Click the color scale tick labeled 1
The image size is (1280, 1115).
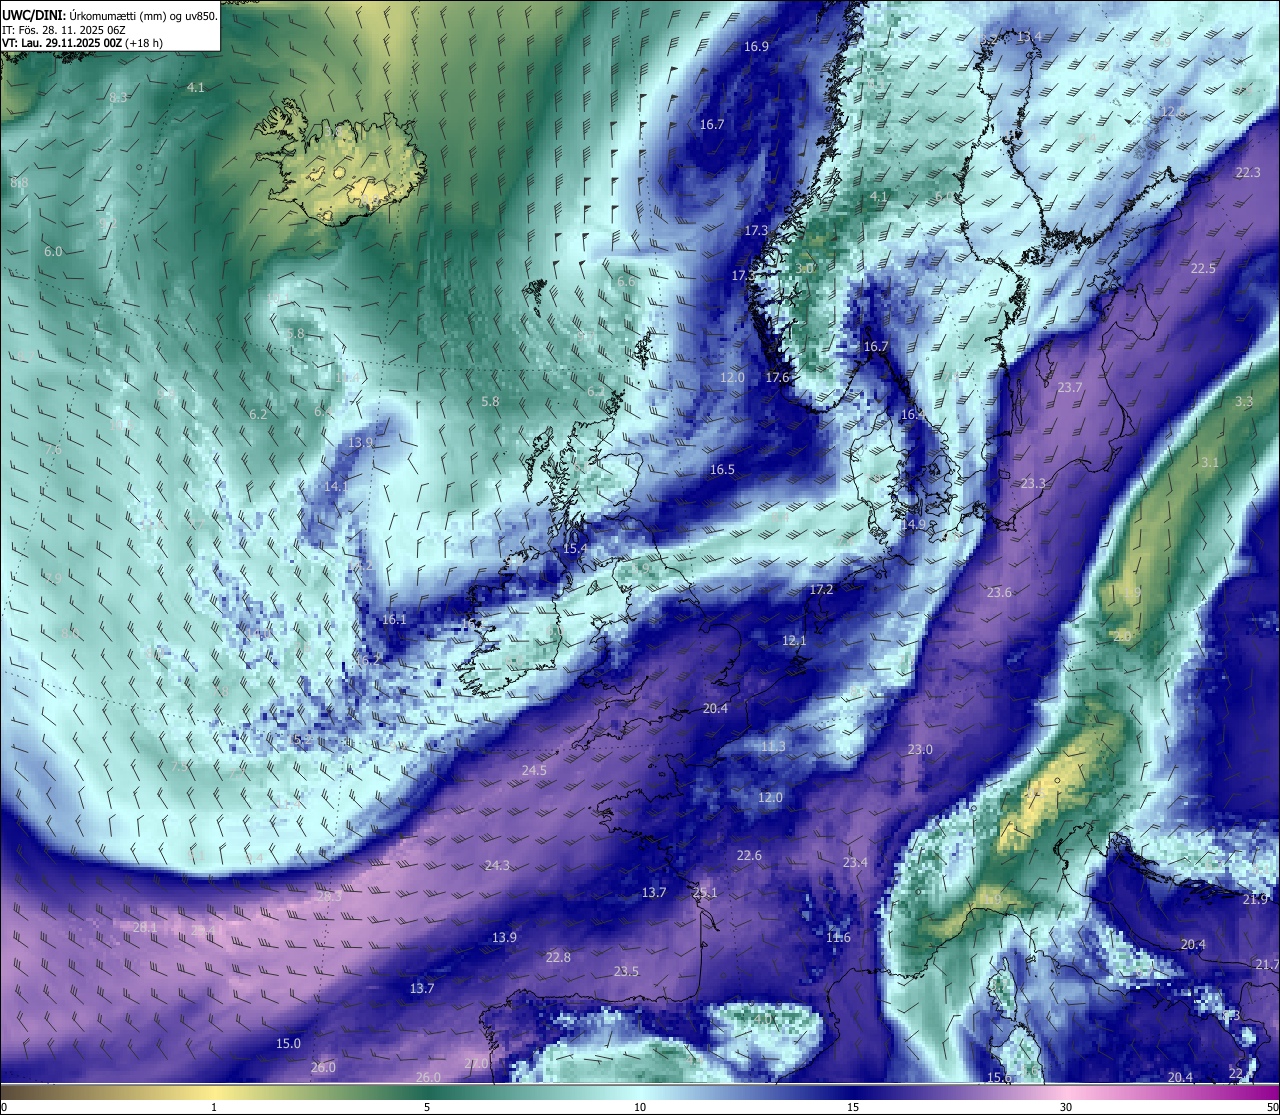[x=214, y=1107]
